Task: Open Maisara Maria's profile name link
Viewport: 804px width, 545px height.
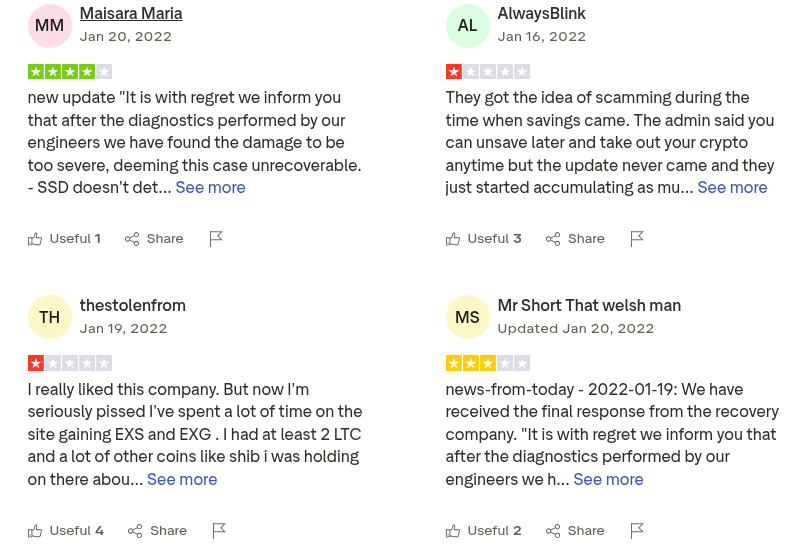Action: [x=131, y=14]
